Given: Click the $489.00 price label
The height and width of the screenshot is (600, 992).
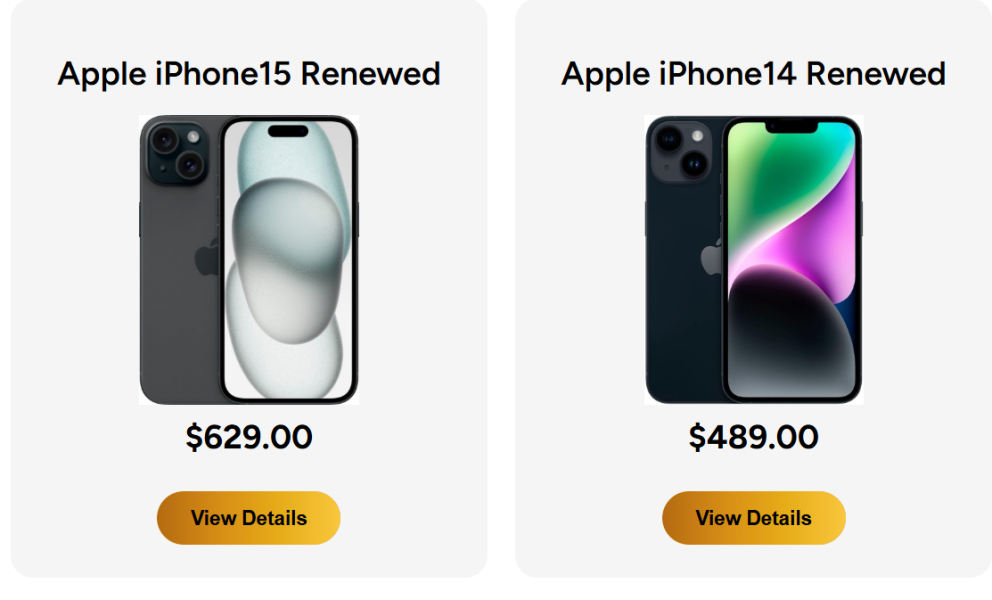Looking at the screenshot, I should (x=753, y=437).
